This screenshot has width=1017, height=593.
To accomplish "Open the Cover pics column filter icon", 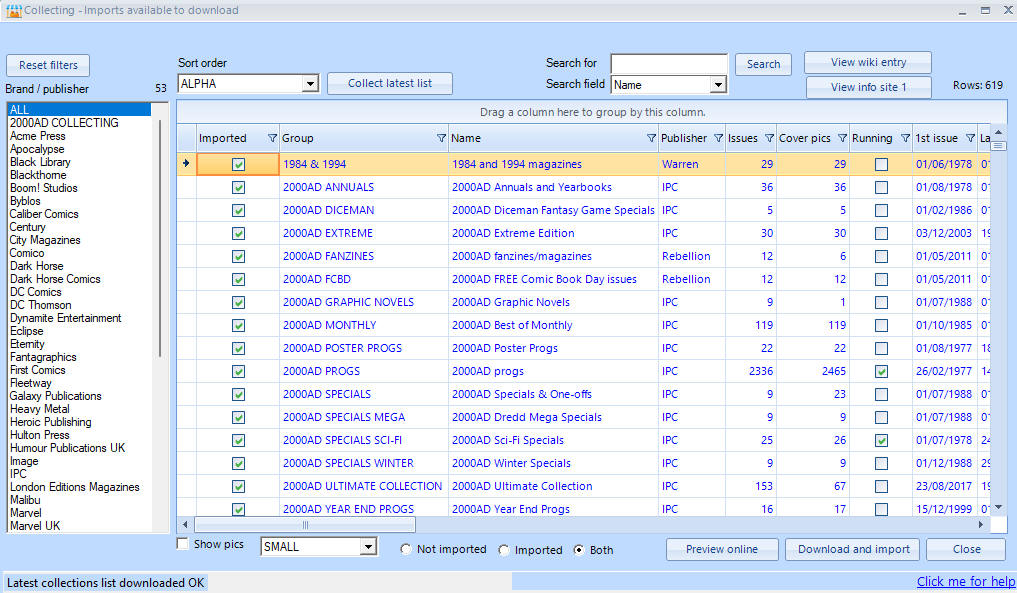I will point(843,138).
